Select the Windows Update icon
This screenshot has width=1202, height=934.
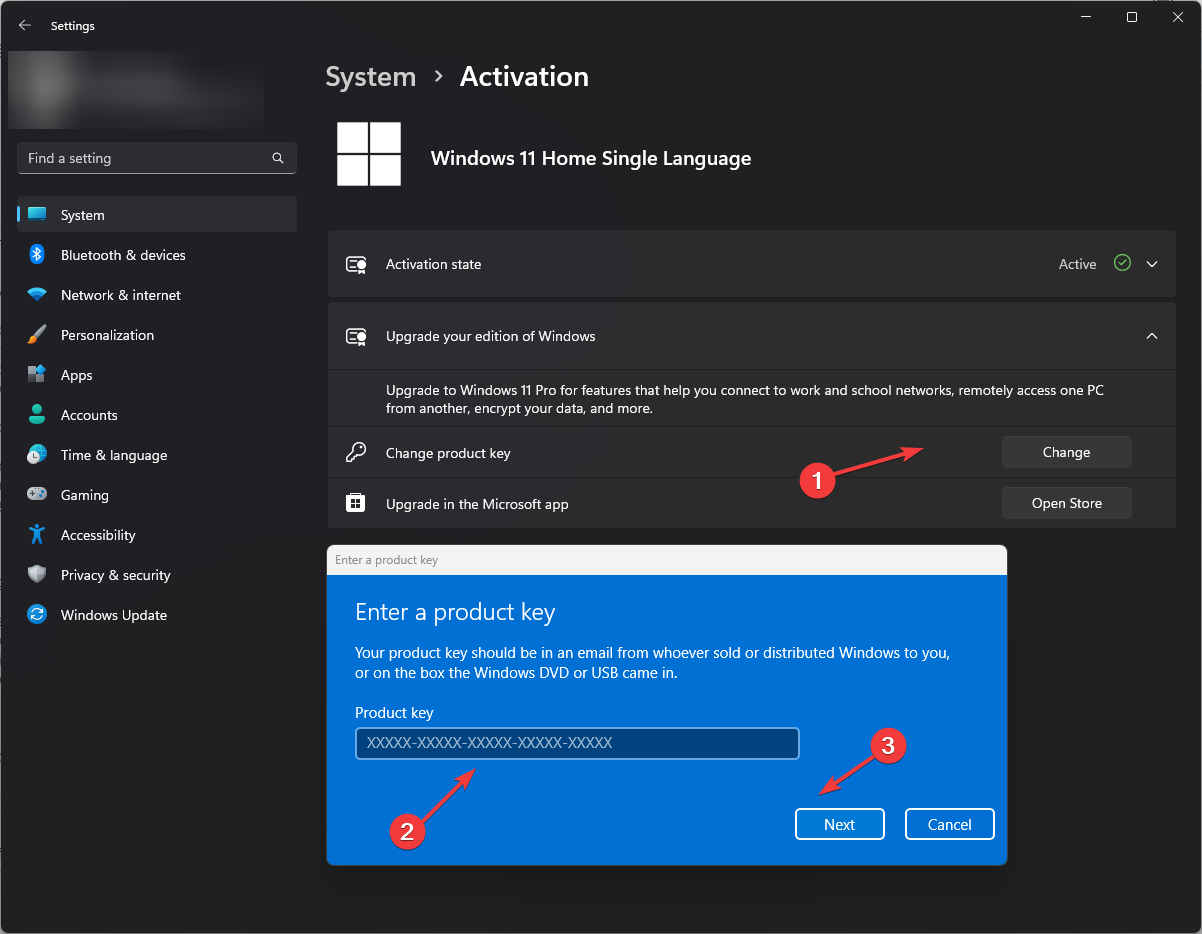point(37,615)
